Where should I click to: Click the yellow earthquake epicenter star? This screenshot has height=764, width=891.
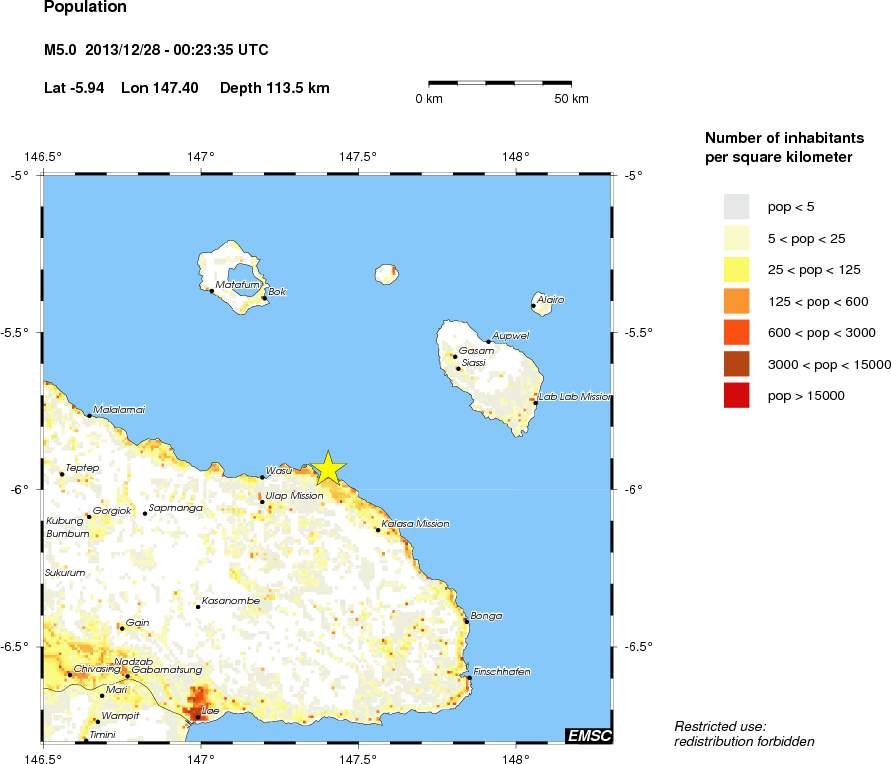pos(329,468)
